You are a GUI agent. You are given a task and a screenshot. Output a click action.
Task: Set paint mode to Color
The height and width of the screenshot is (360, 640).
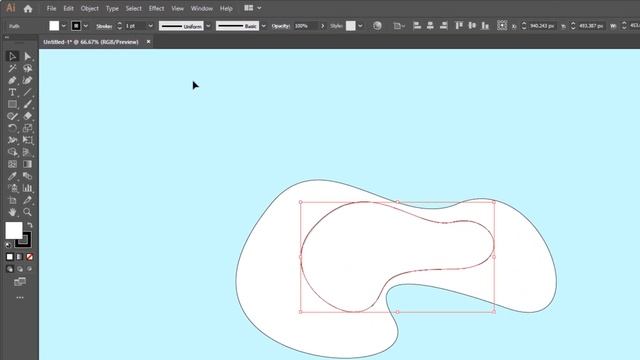point(10,257)
